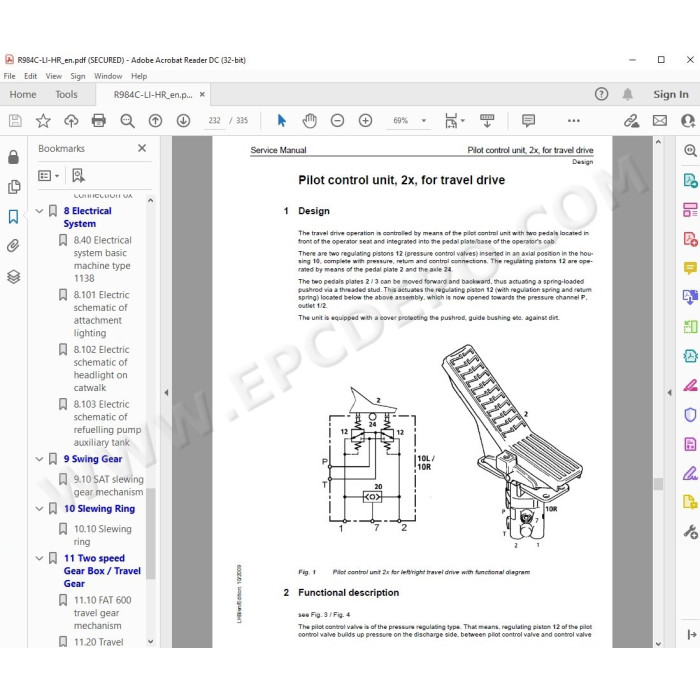Print the document with printer icon

99,121
